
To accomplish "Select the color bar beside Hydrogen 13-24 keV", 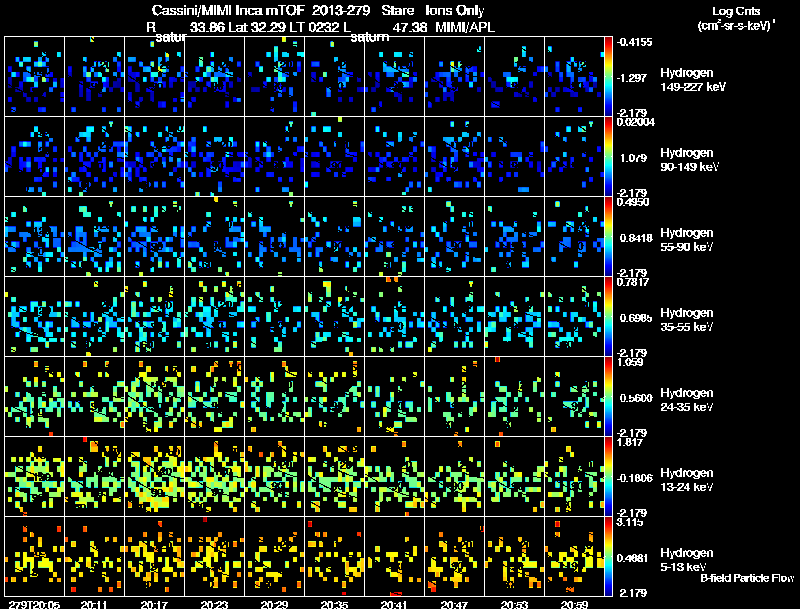I will coord(608,477).
